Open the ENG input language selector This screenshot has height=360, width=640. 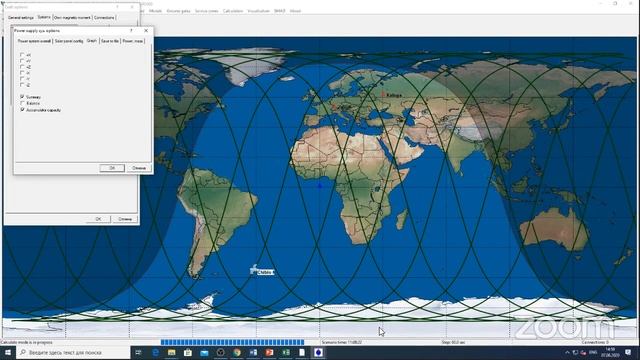(x=593, y=352)
